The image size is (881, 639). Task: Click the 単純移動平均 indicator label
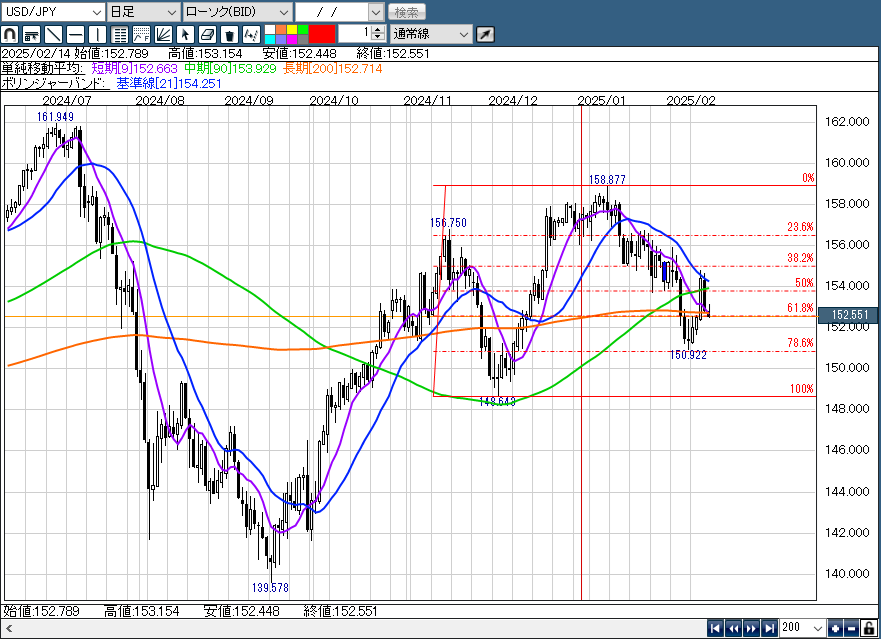click(x=43, y=68)
